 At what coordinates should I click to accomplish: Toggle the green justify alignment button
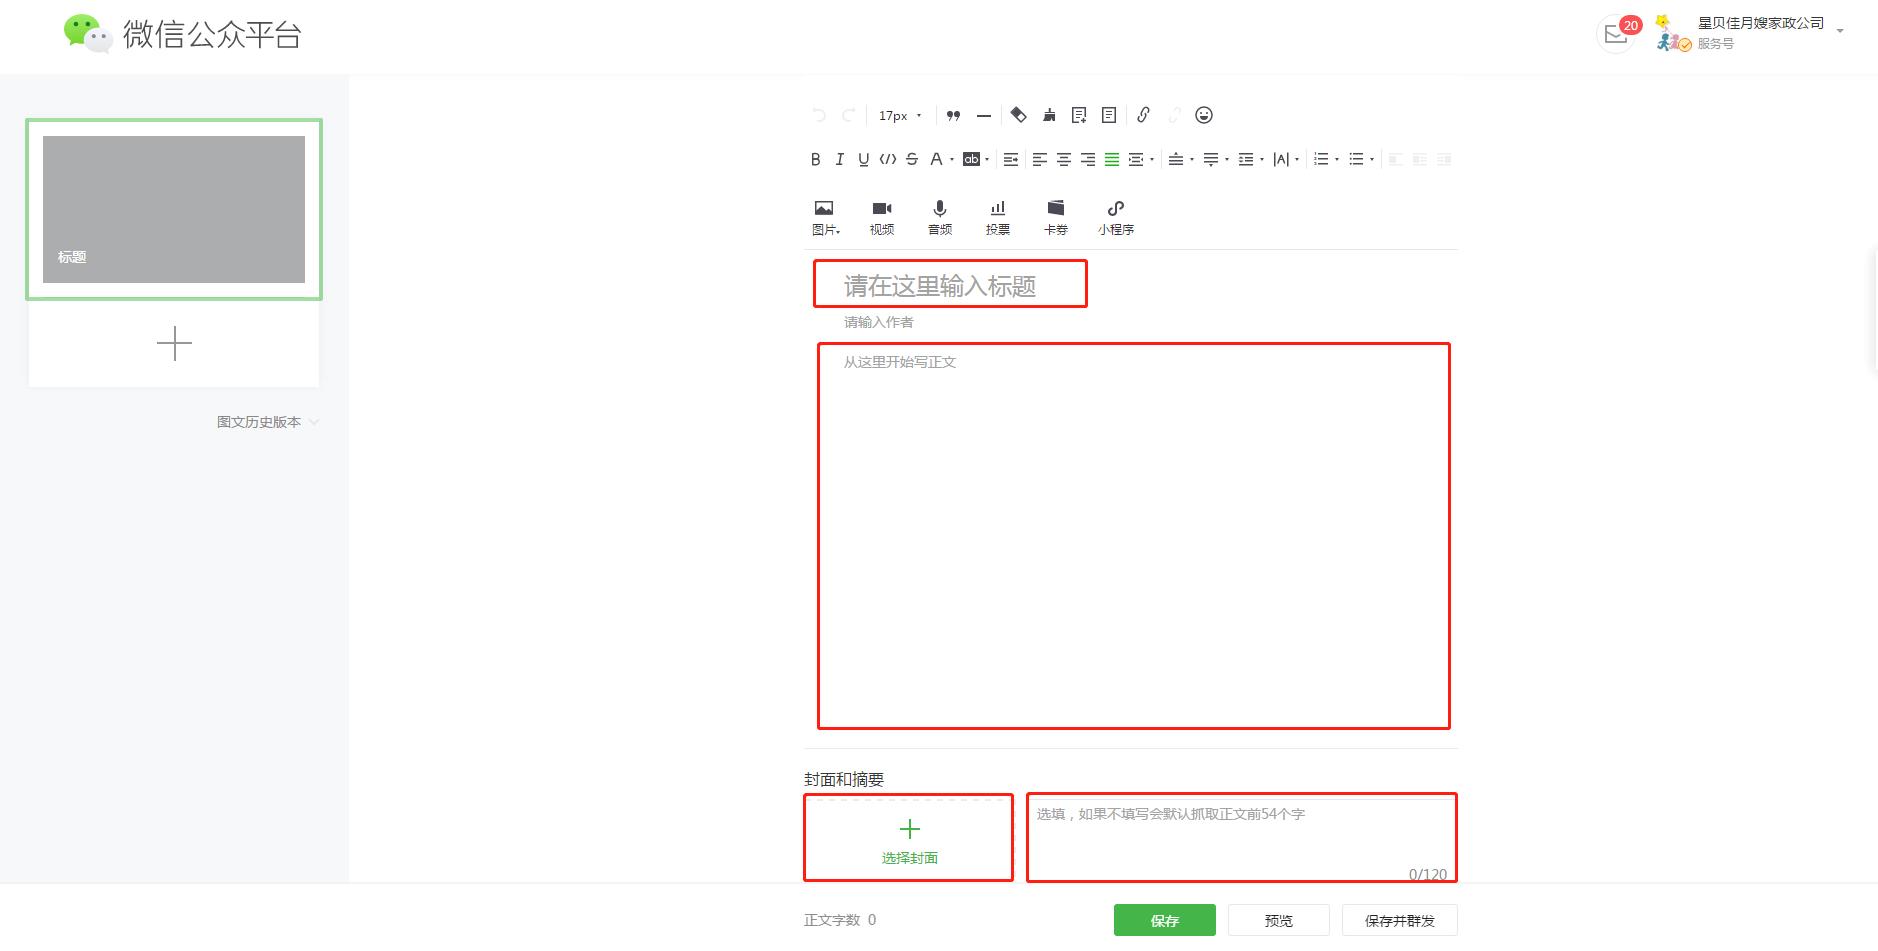[x=1112, y=159]
